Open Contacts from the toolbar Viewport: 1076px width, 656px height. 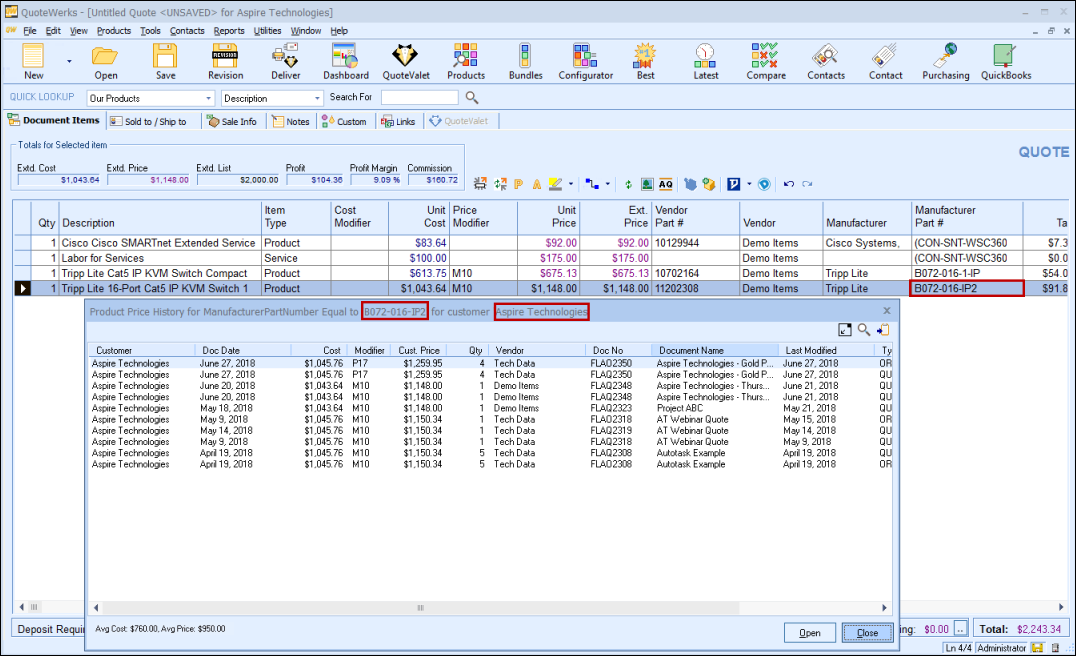coord(826,62)
